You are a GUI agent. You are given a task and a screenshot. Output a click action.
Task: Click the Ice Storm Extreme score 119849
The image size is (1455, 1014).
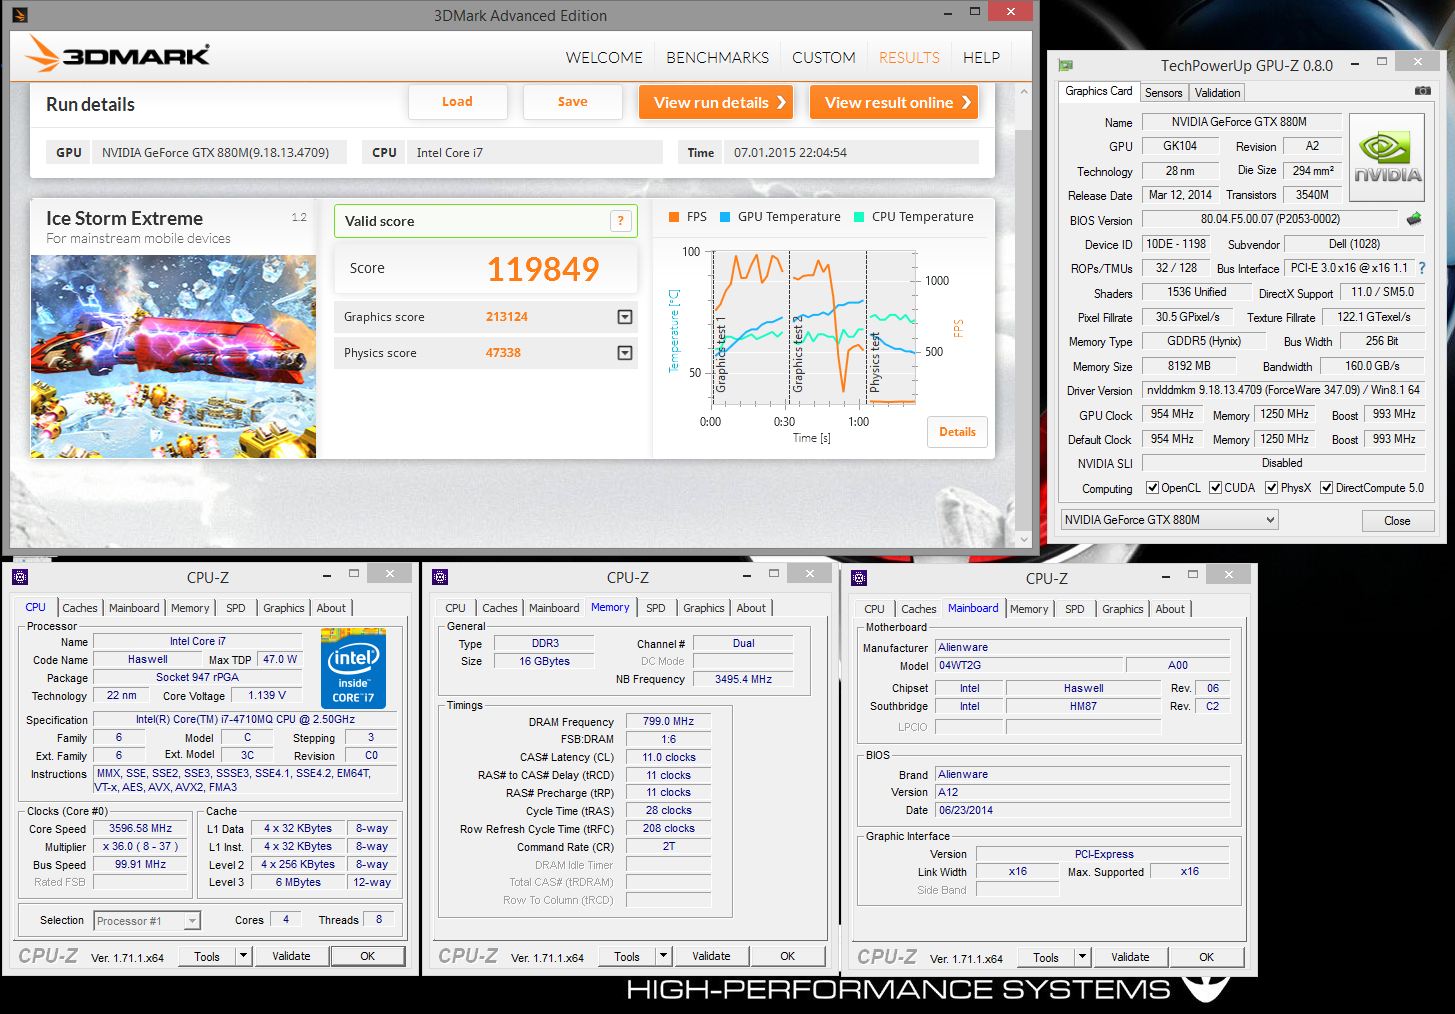coord(543,269)
